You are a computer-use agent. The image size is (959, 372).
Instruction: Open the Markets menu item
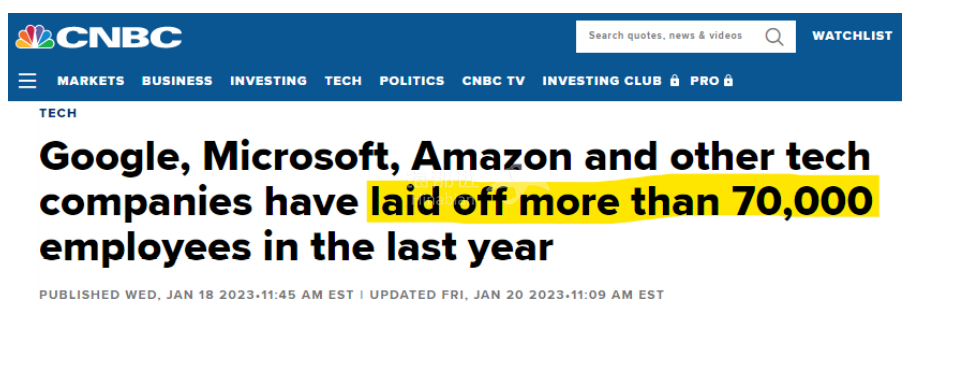point(91,81)
